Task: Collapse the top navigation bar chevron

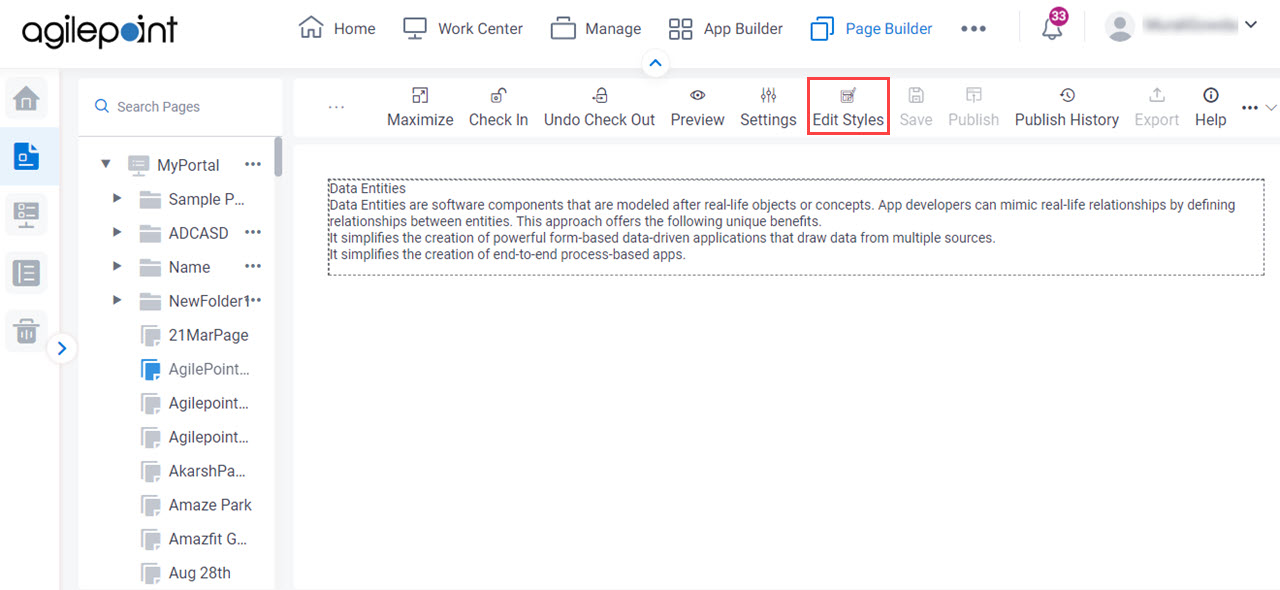Action: coord(656,64)
